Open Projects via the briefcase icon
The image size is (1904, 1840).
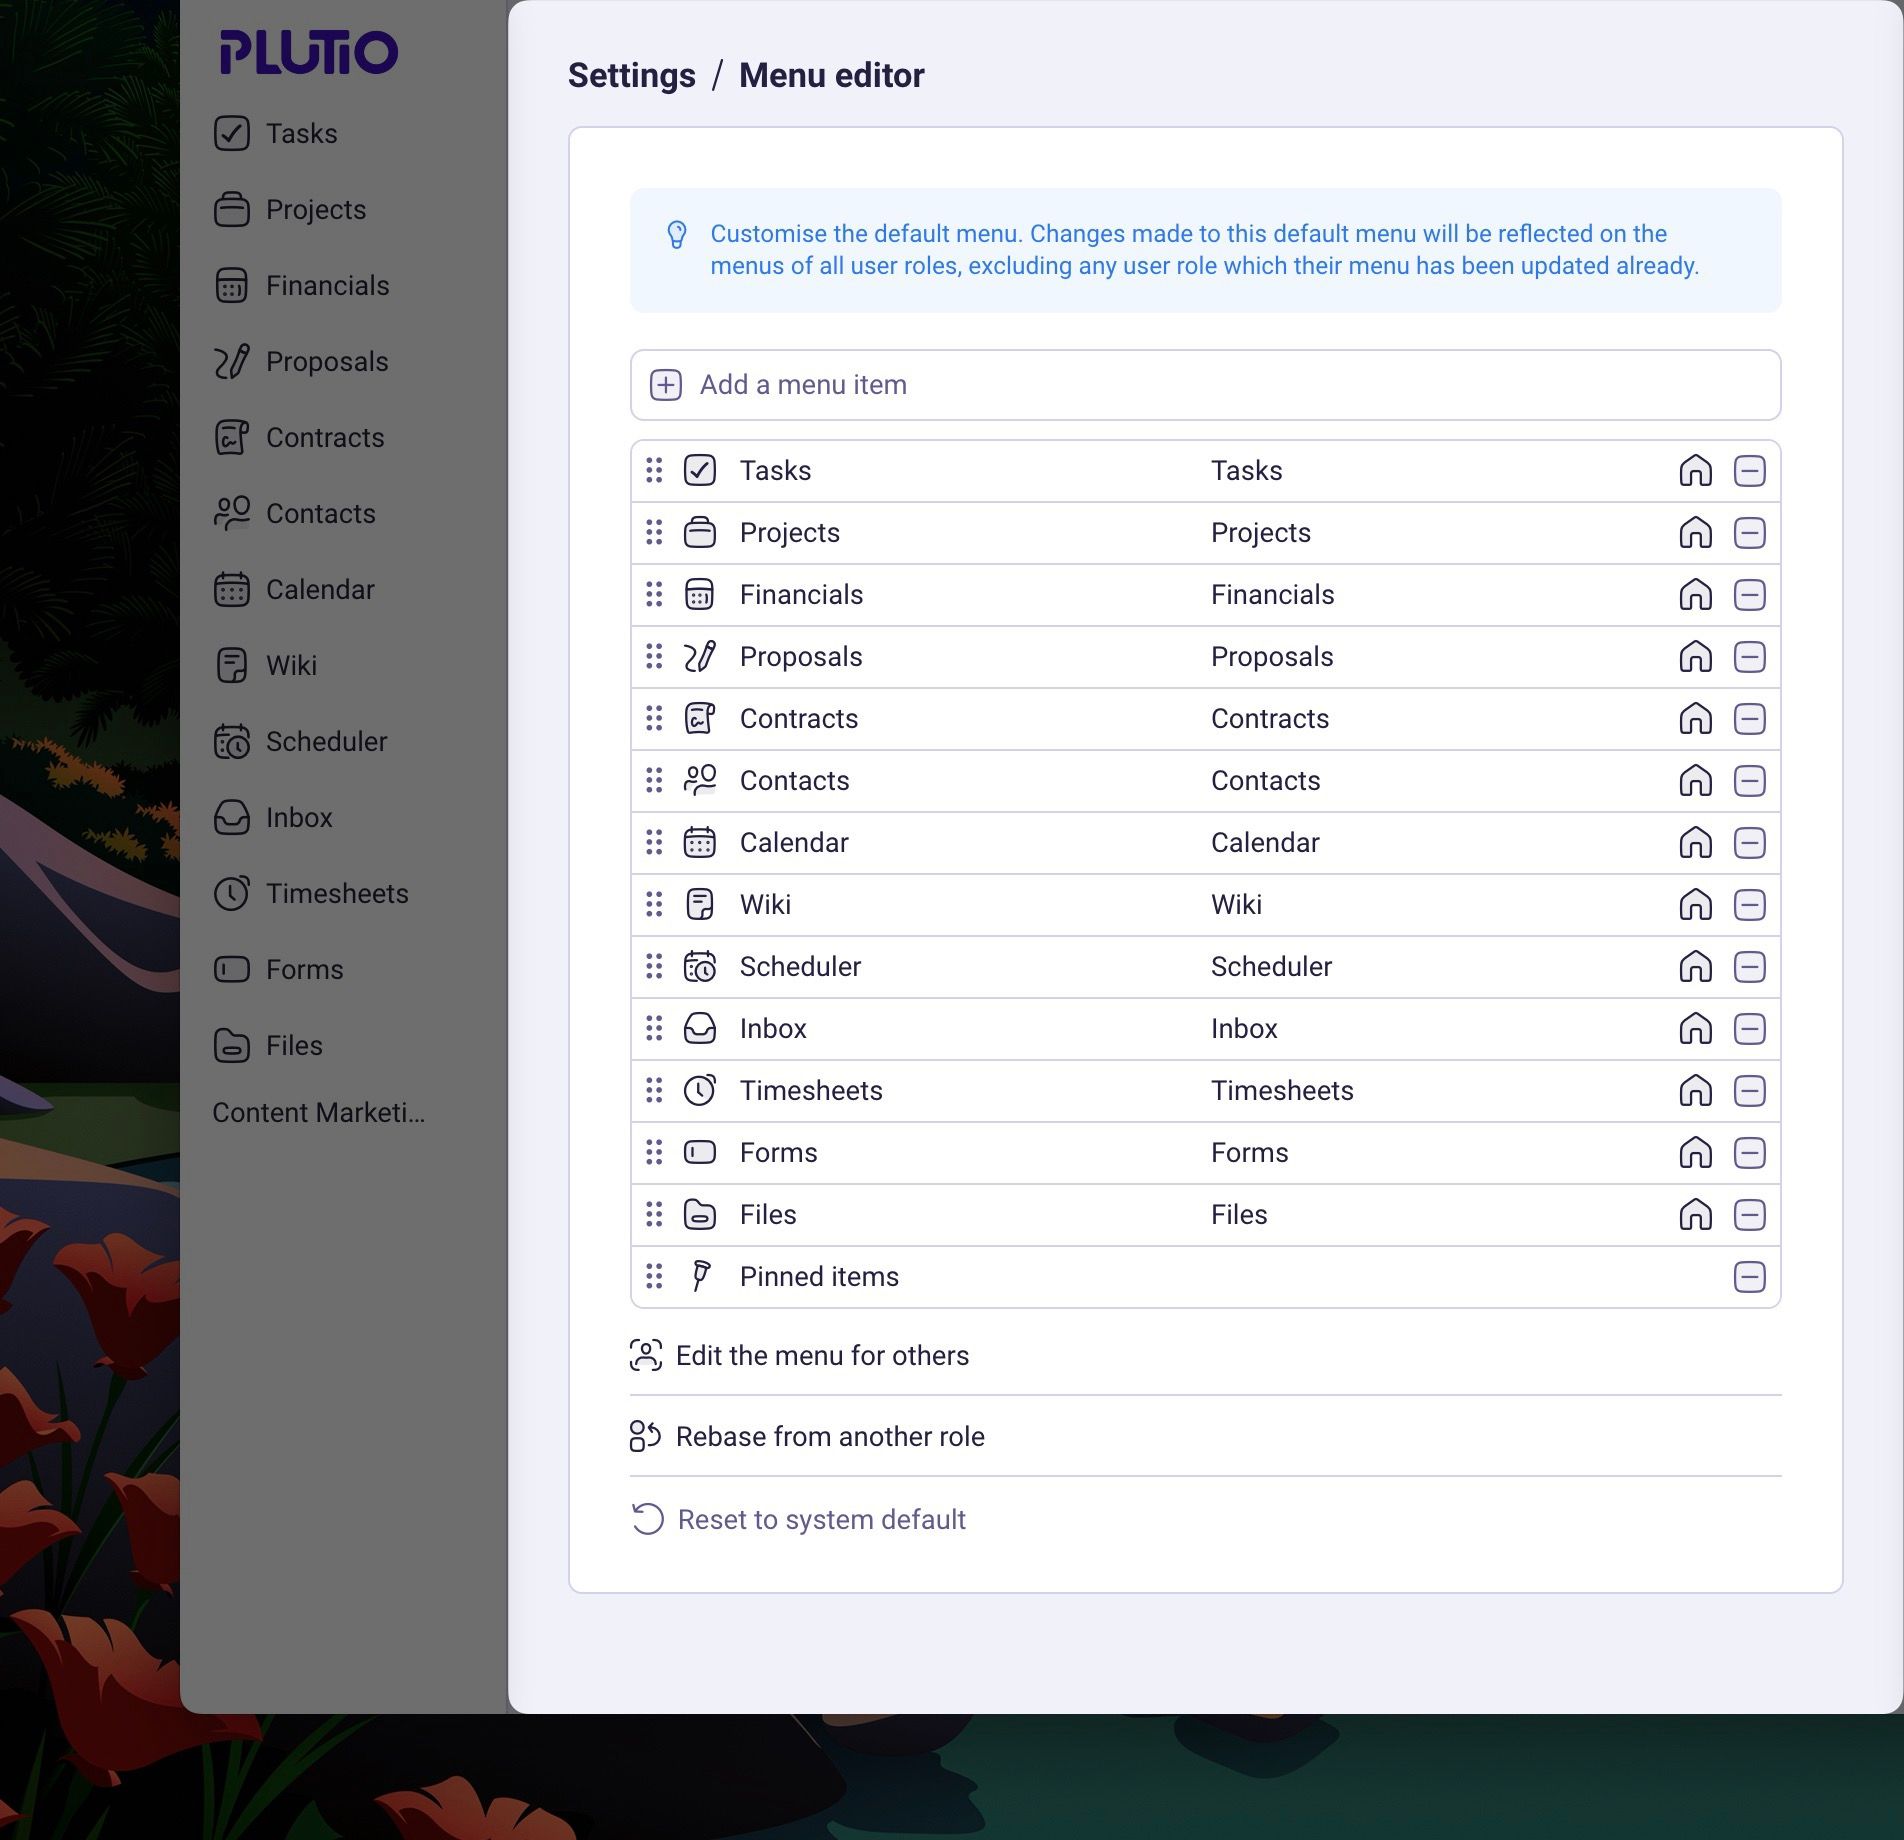pos(233,210)
